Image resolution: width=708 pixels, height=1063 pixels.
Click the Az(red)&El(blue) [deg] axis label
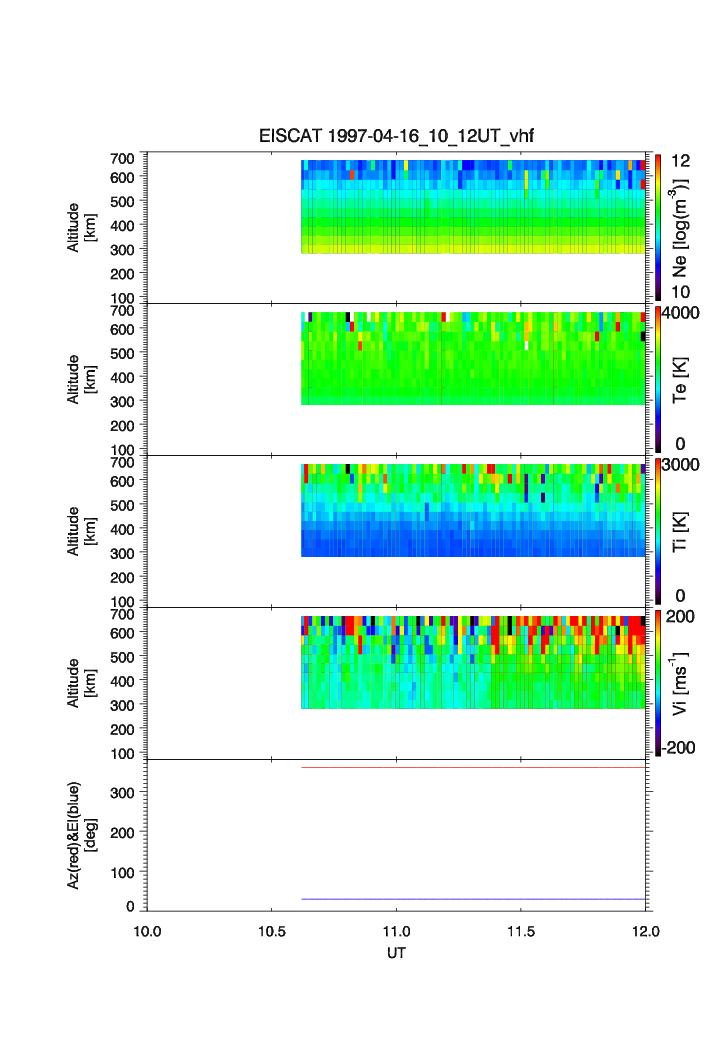click(x=82, y=835)
